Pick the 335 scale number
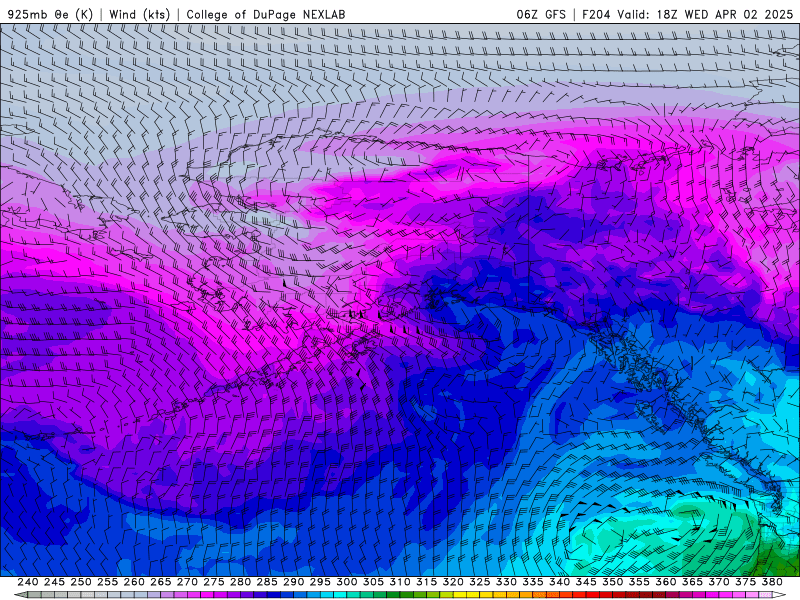Image resolution: width=800 pixels, height=600 pixels. point(533,582)
